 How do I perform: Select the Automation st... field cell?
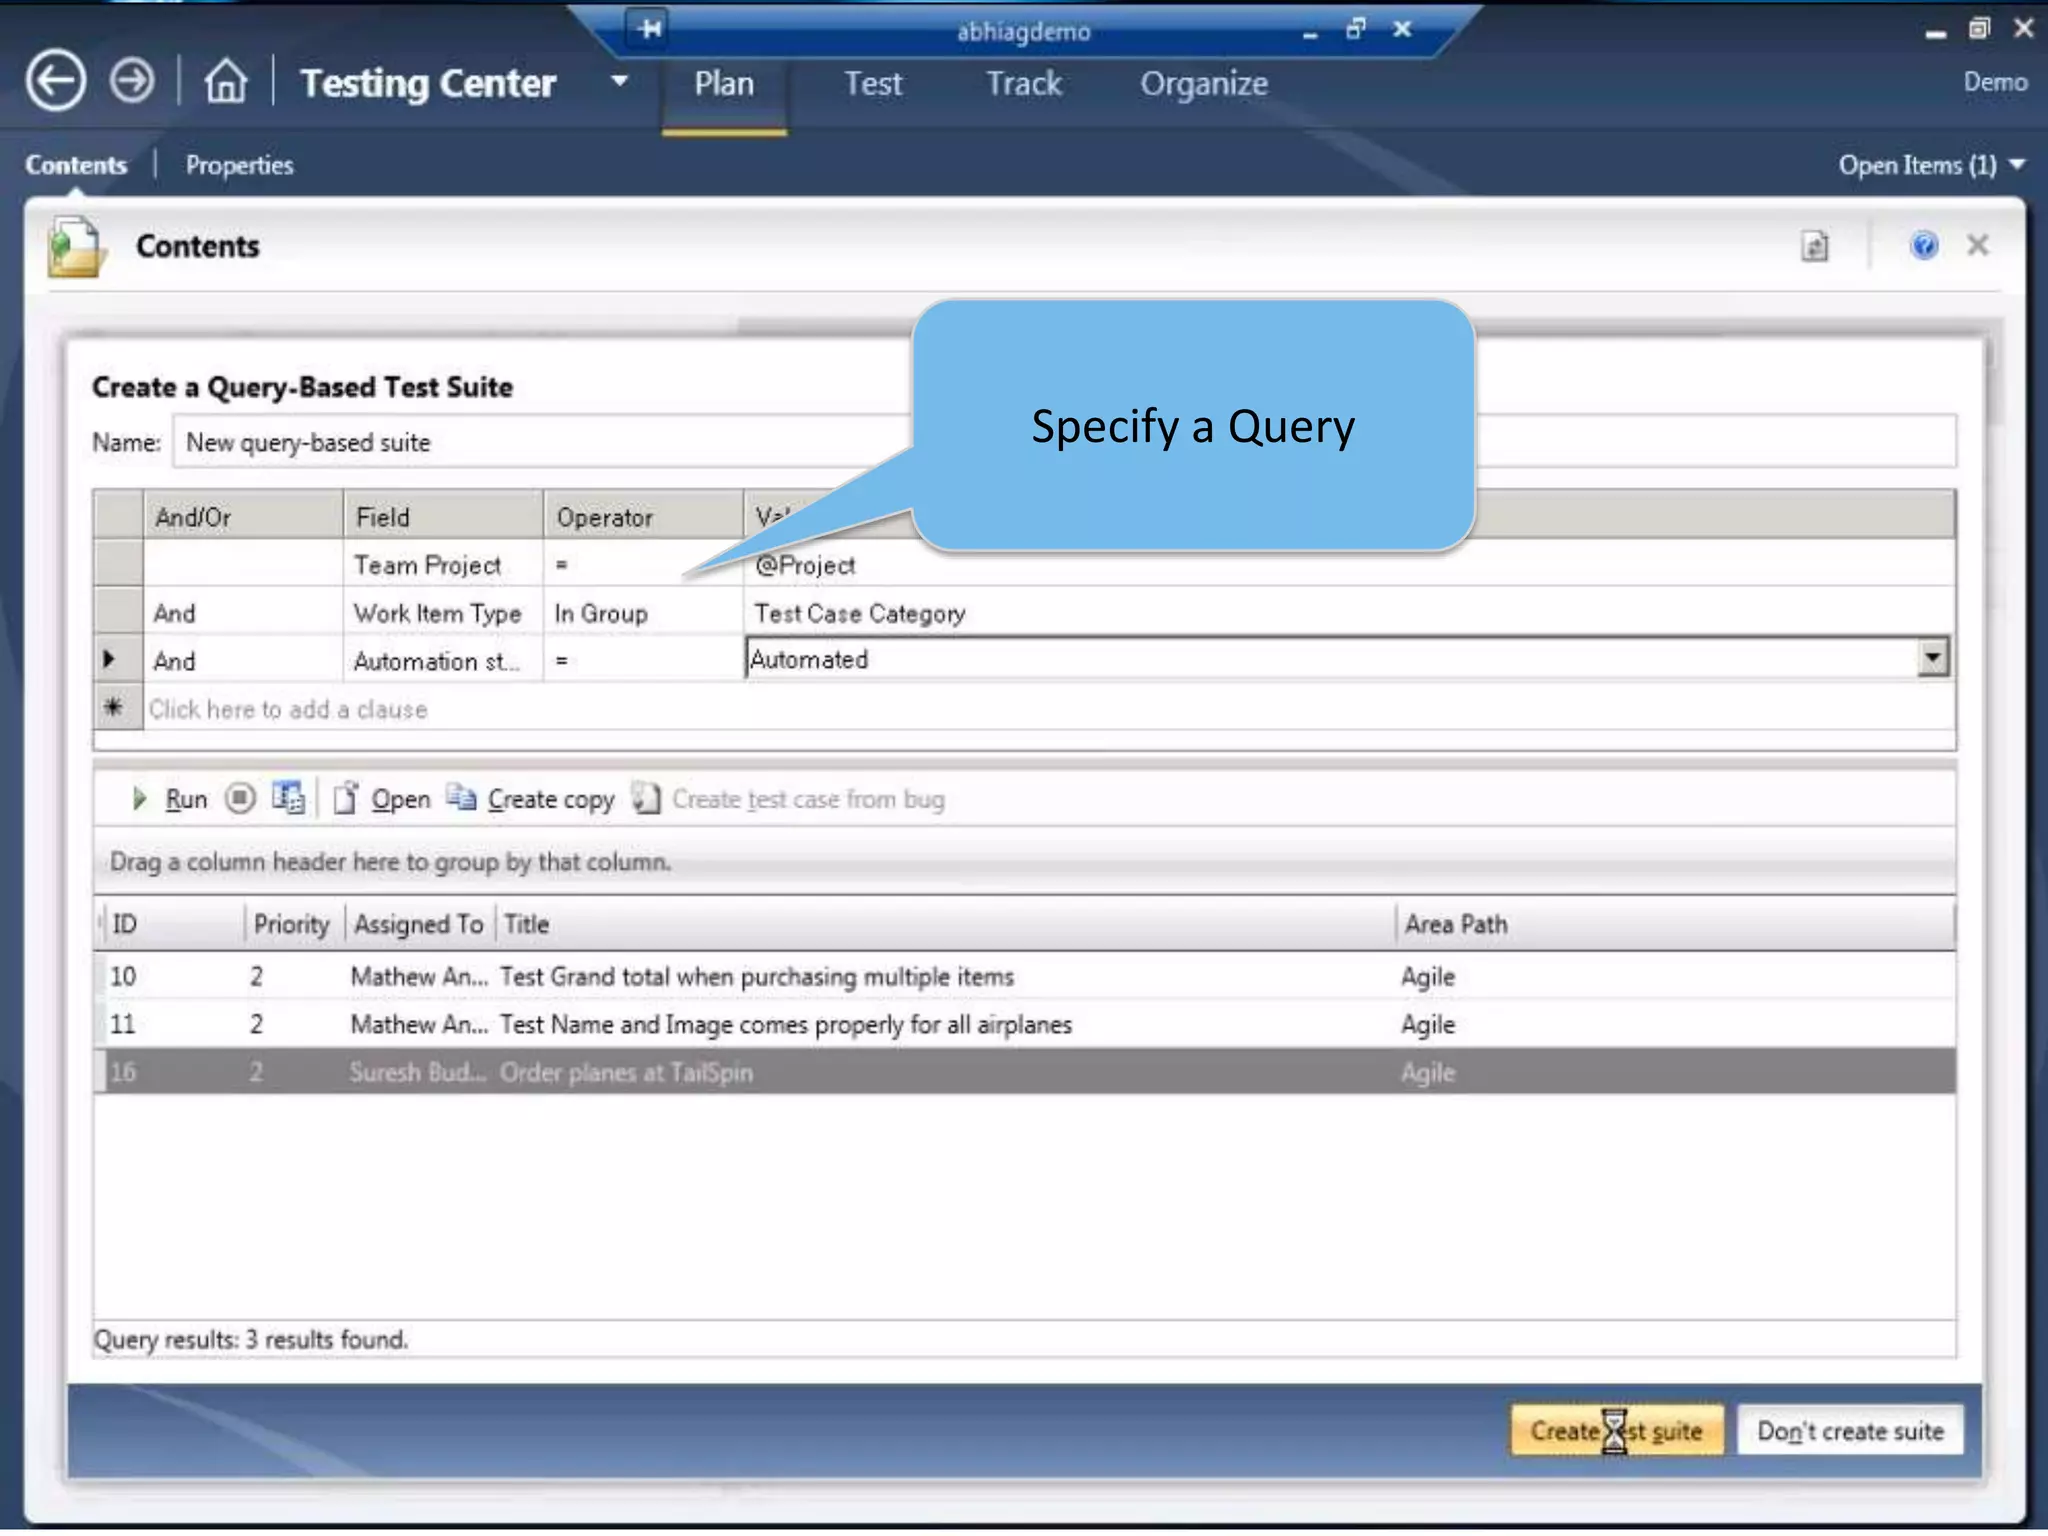(x=444, y=661)
